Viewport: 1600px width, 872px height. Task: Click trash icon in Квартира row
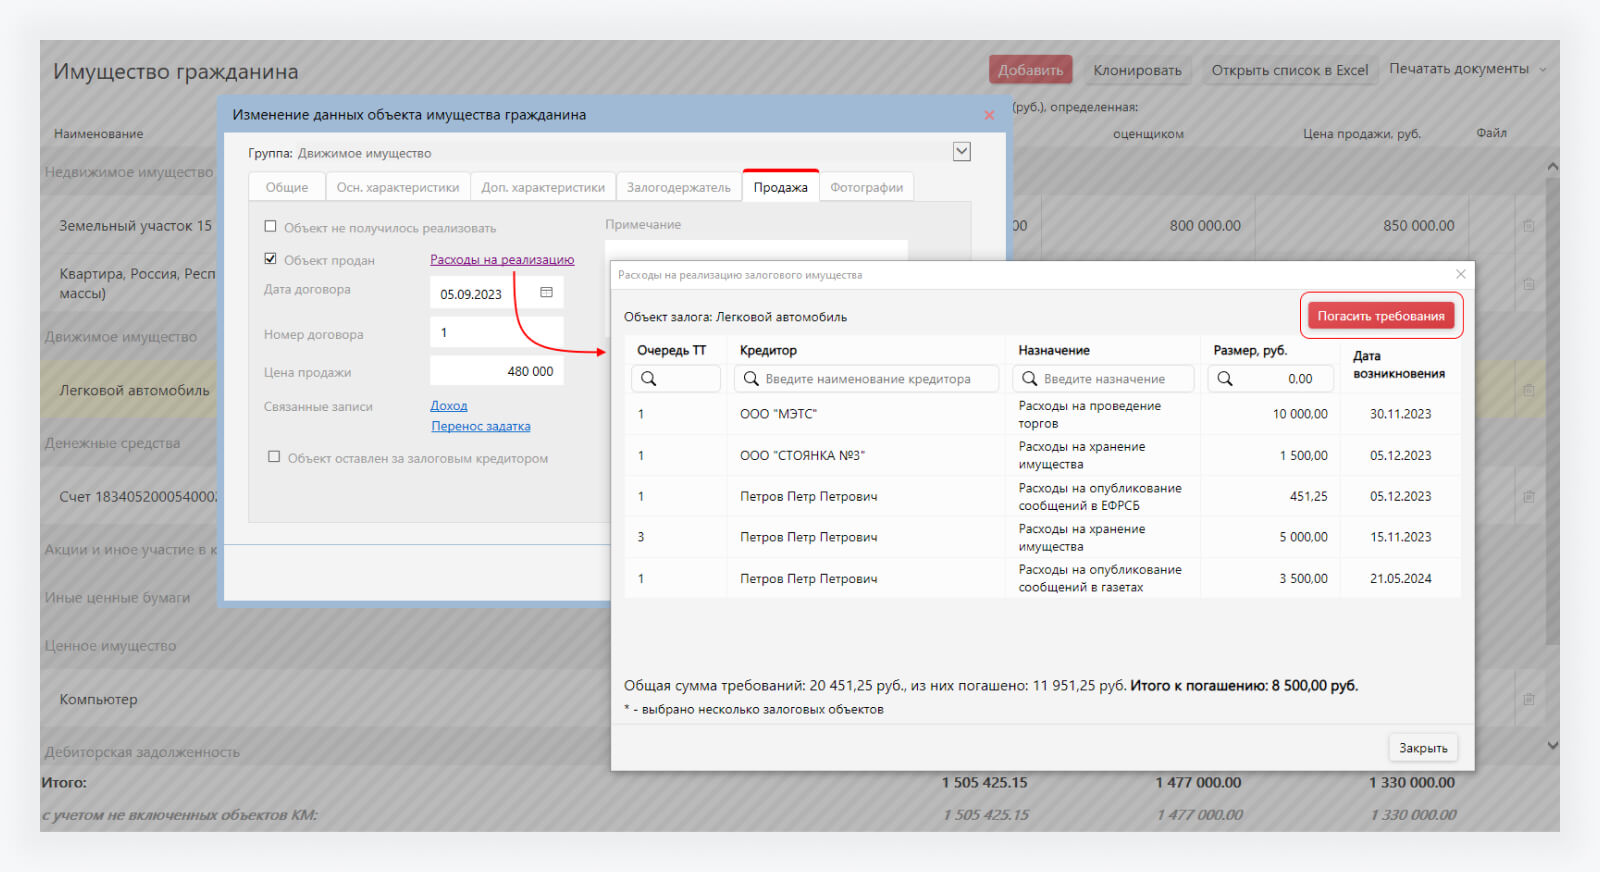[1529, 284]
